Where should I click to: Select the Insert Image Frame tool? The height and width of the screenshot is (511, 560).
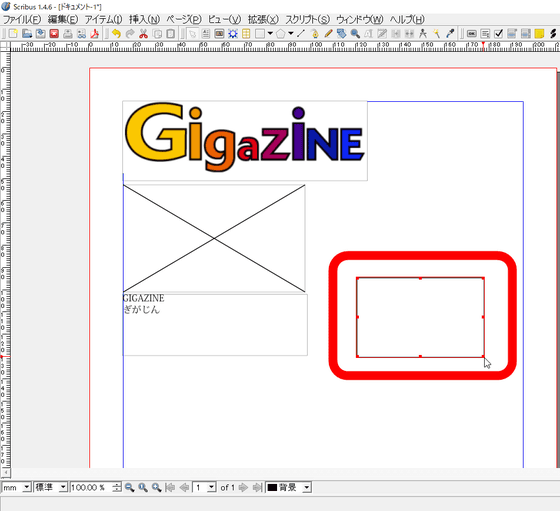point(219,34)
